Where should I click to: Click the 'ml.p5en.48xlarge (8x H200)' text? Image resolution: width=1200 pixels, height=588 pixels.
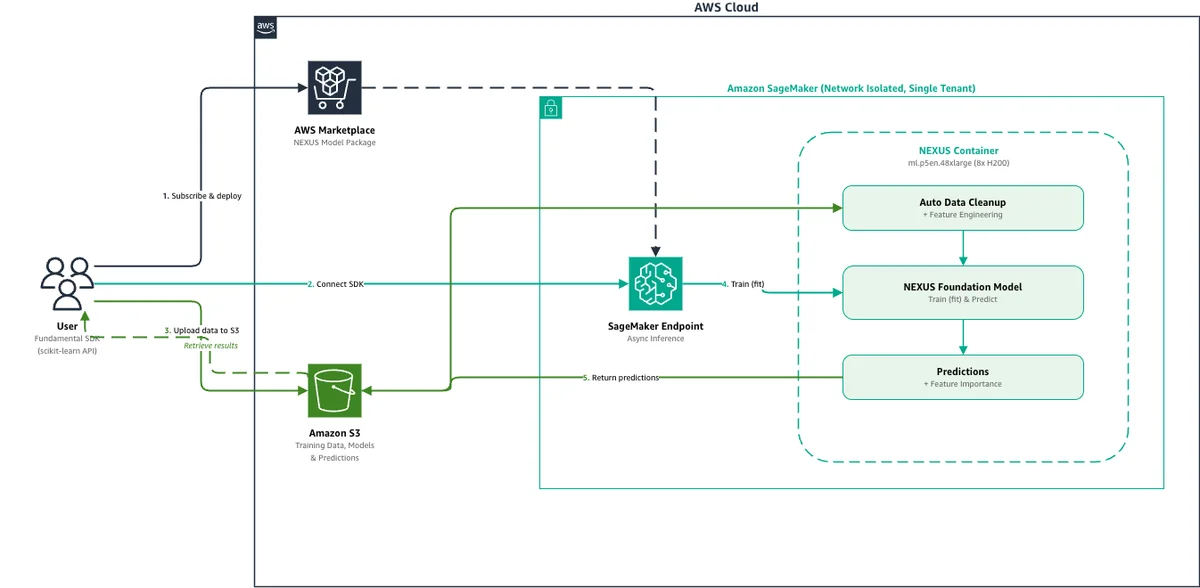click(958, 163)
